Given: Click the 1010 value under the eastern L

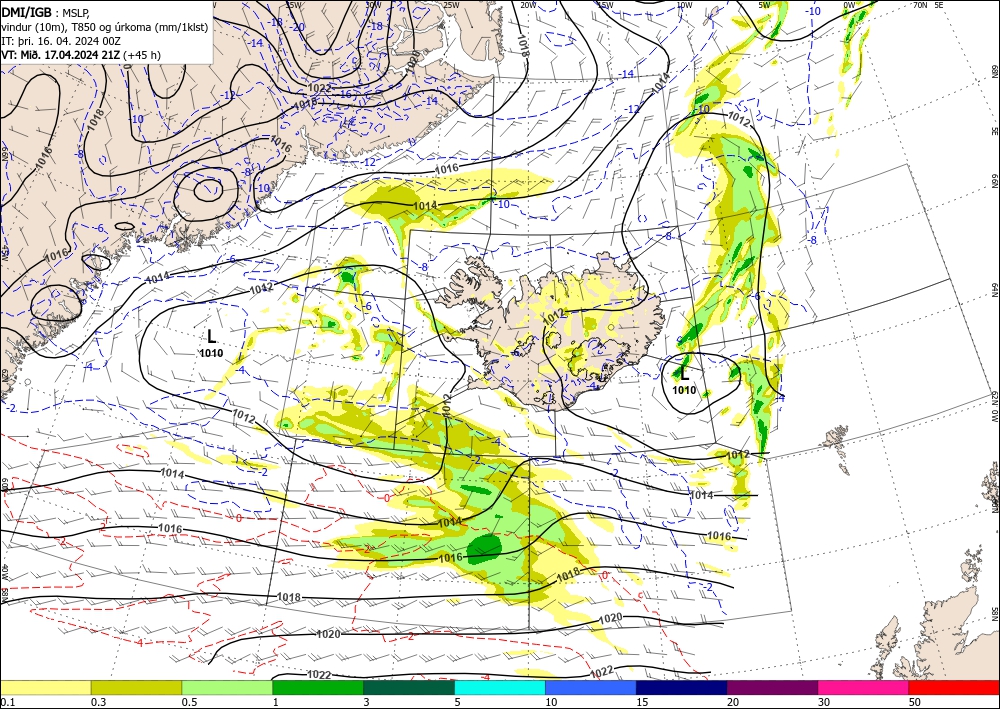Looking at the screenshot, I should tap(684, 390).
